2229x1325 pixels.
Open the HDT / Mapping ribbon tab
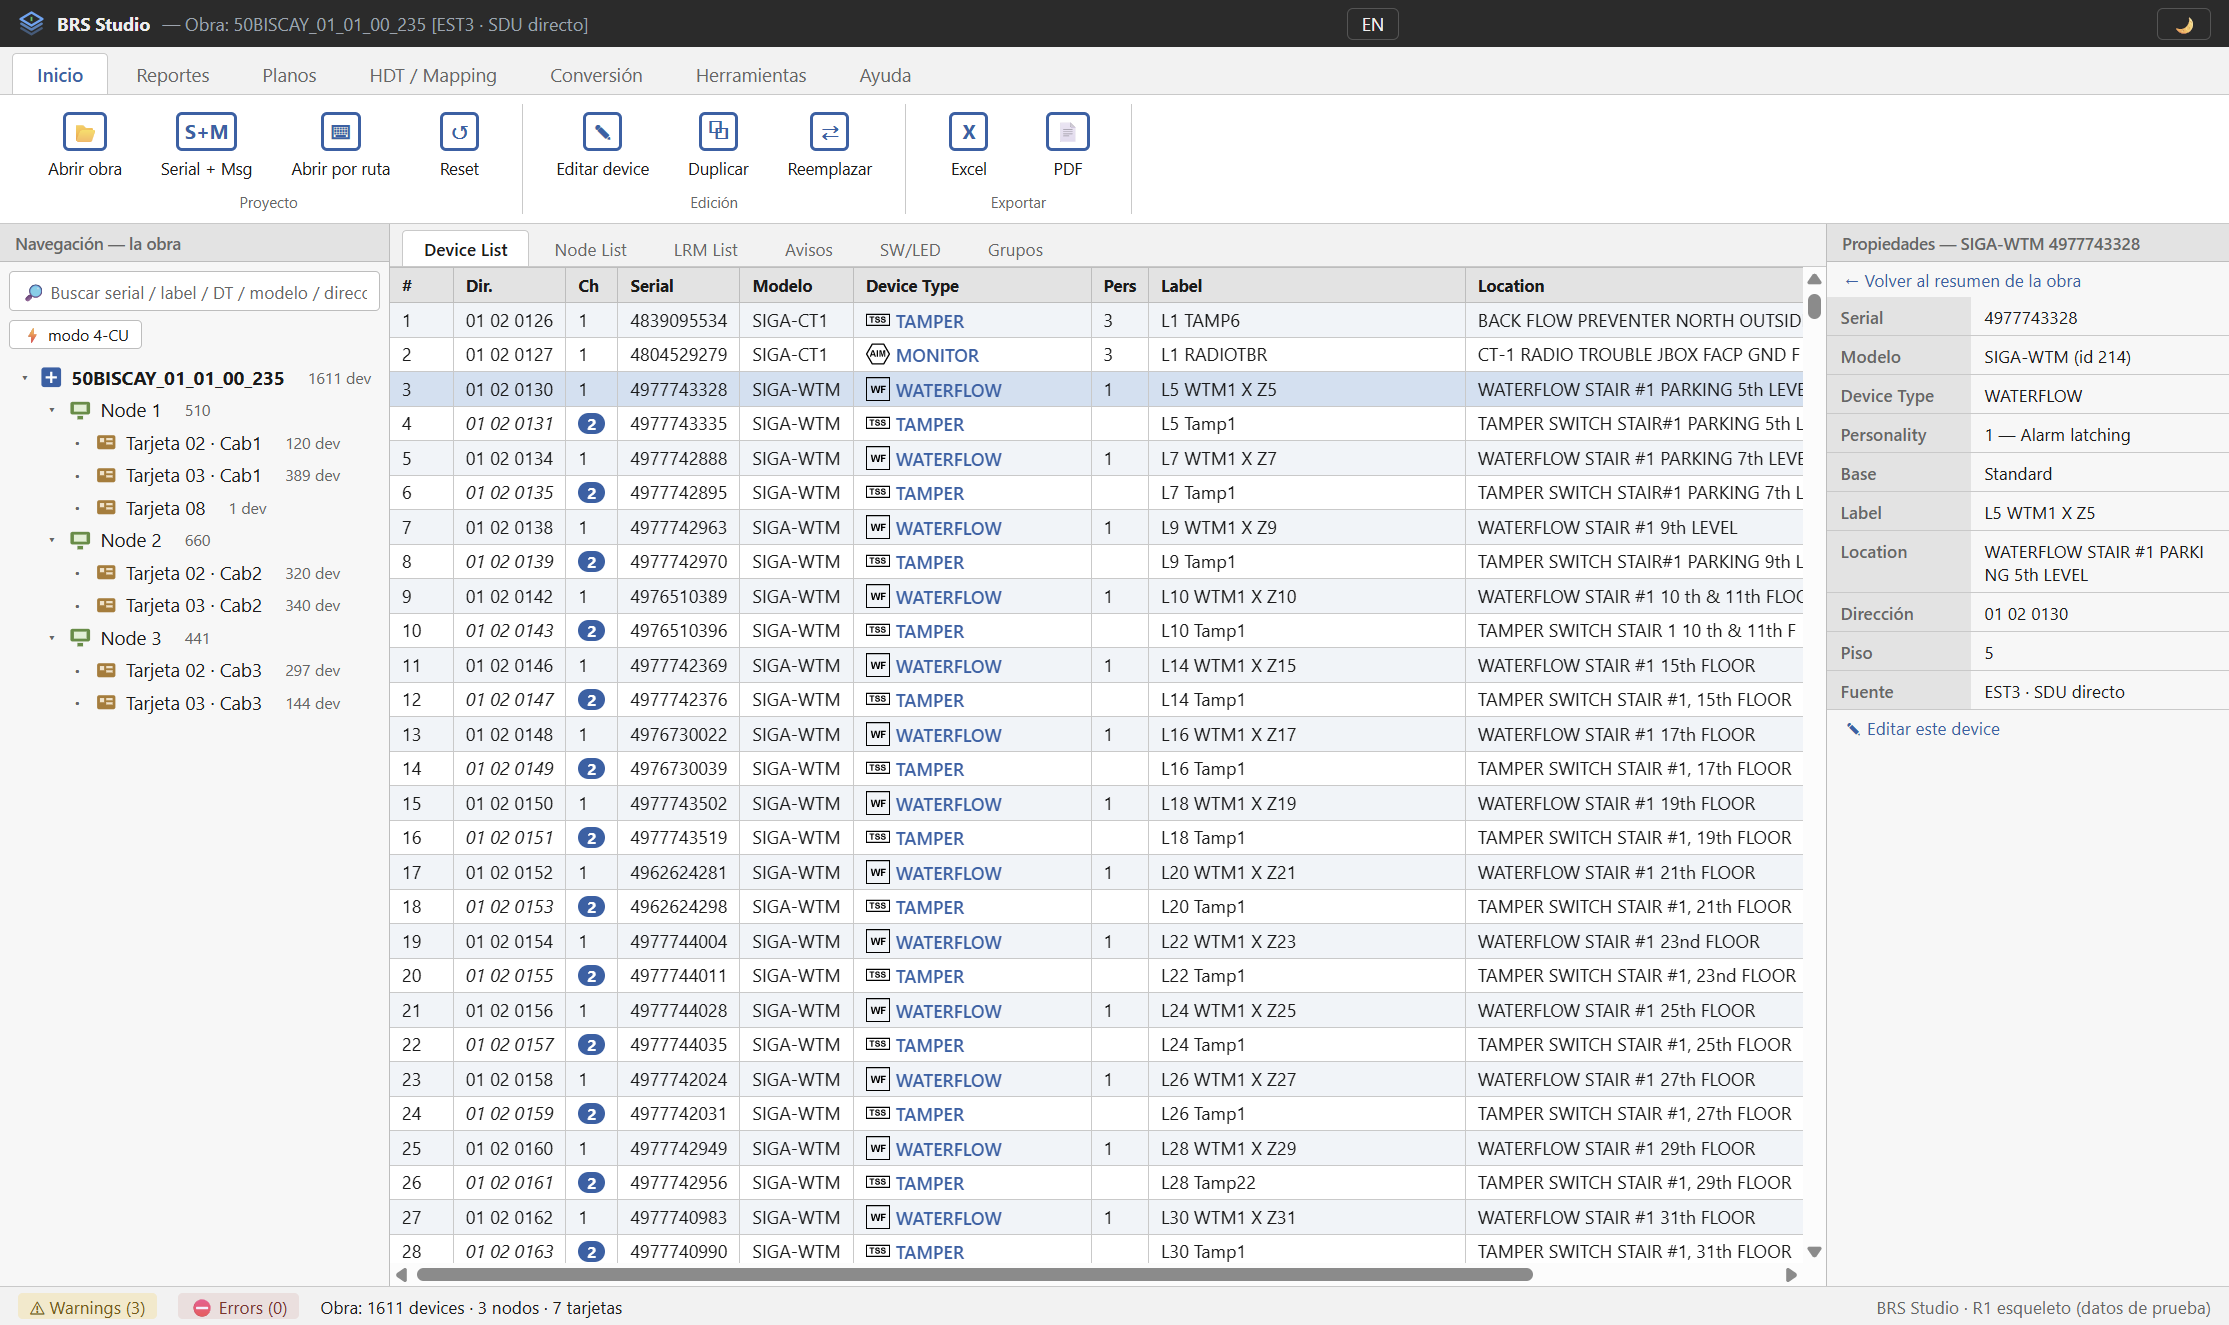[433, 75]
